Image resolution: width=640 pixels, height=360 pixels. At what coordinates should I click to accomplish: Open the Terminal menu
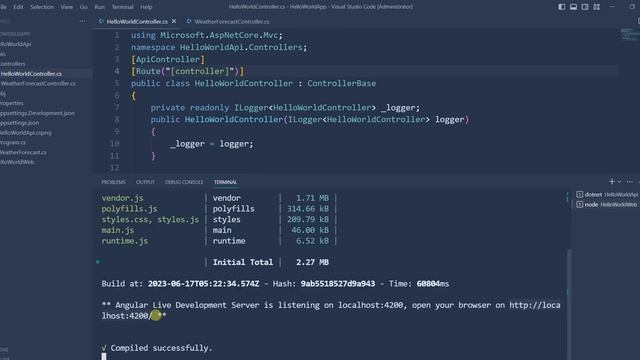click(122, 7)
